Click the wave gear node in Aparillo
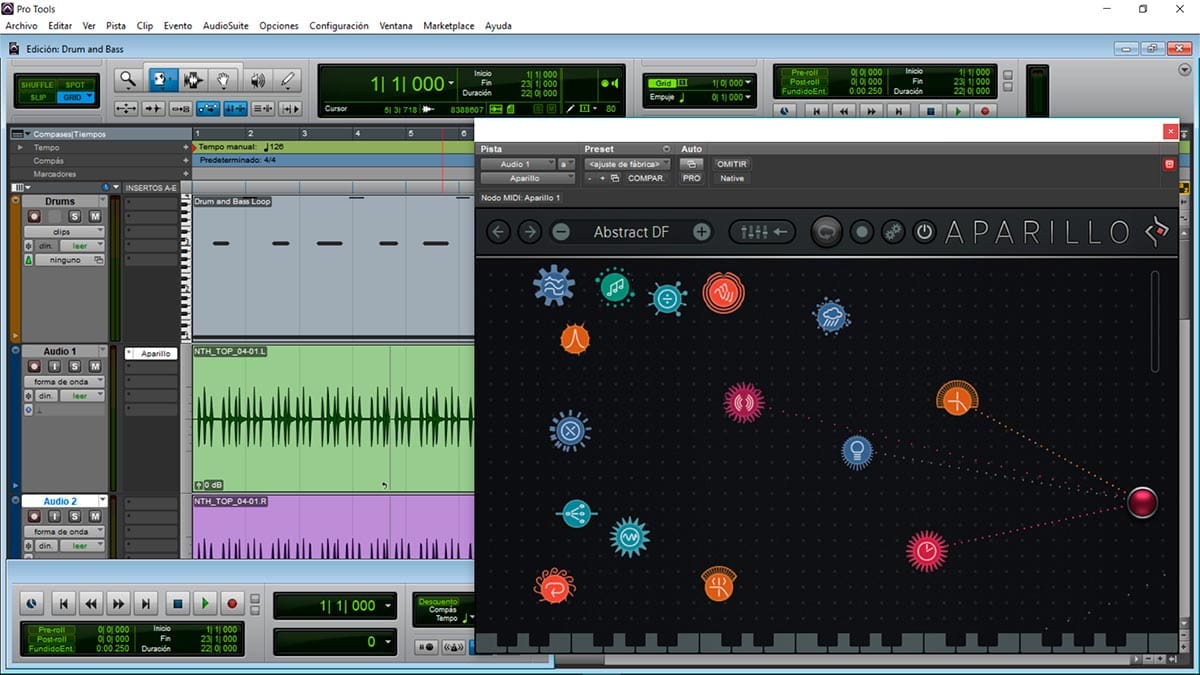 click(553, 285)
